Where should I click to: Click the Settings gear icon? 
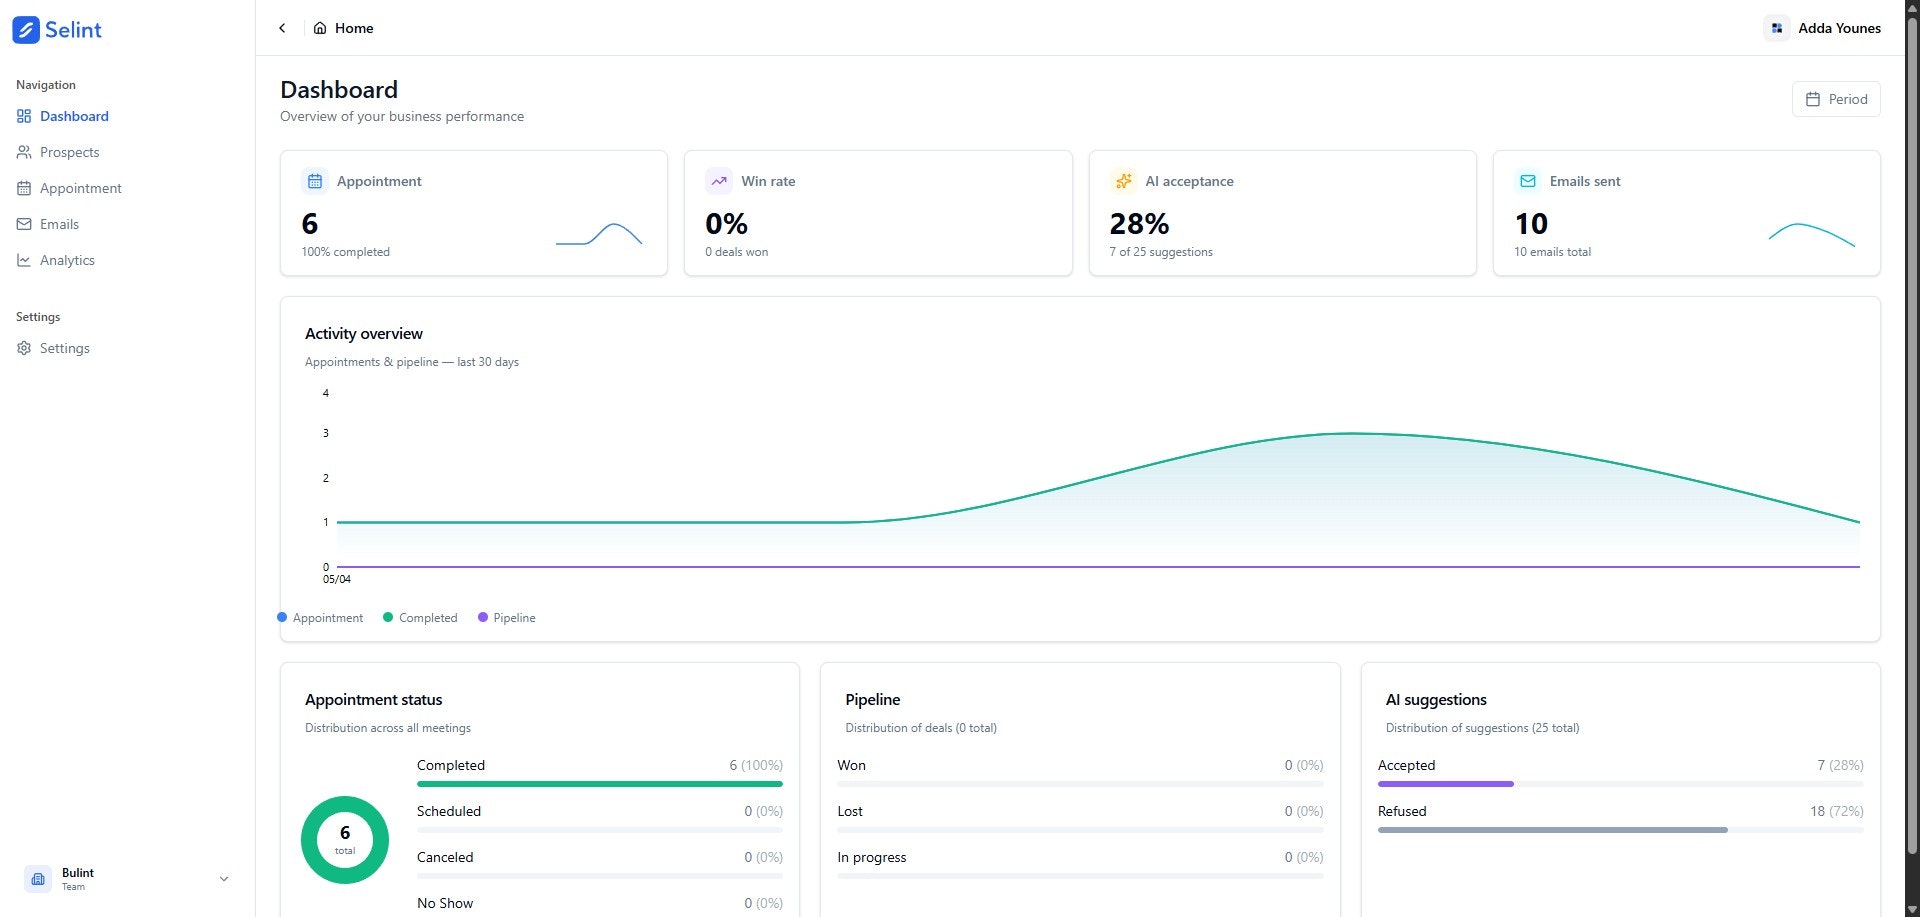[24, 348]
